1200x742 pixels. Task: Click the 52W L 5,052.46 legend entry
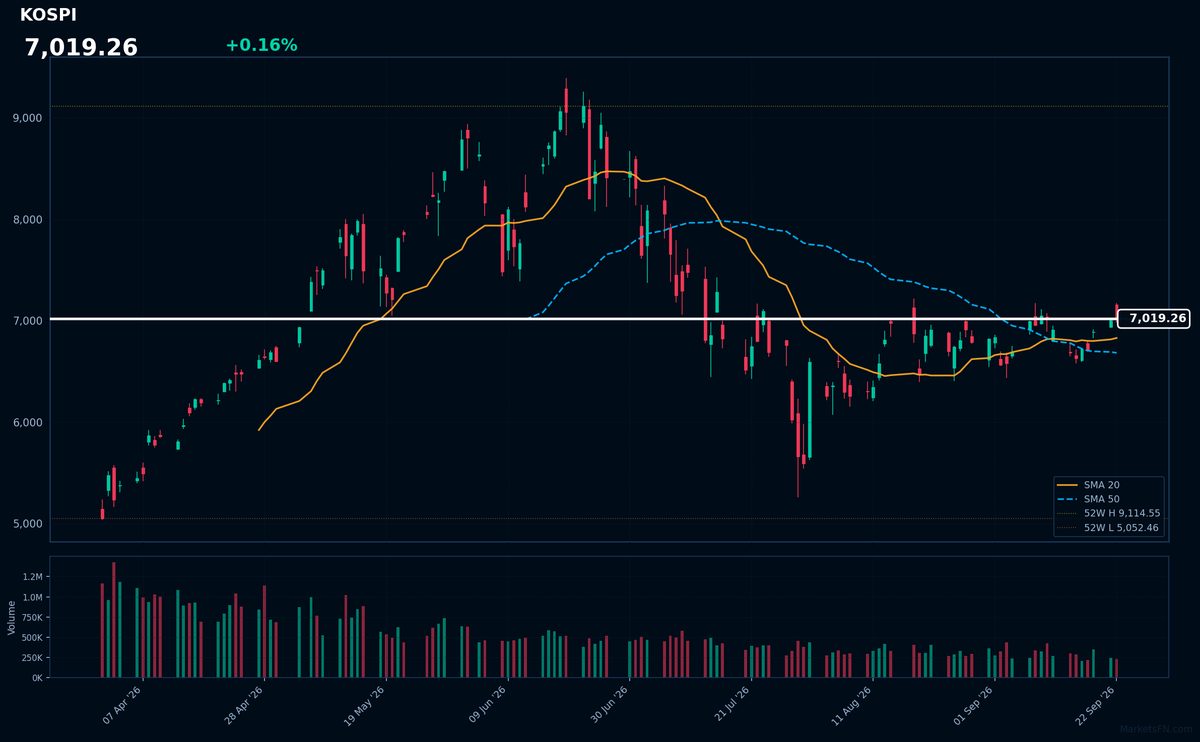(1108, 528)
